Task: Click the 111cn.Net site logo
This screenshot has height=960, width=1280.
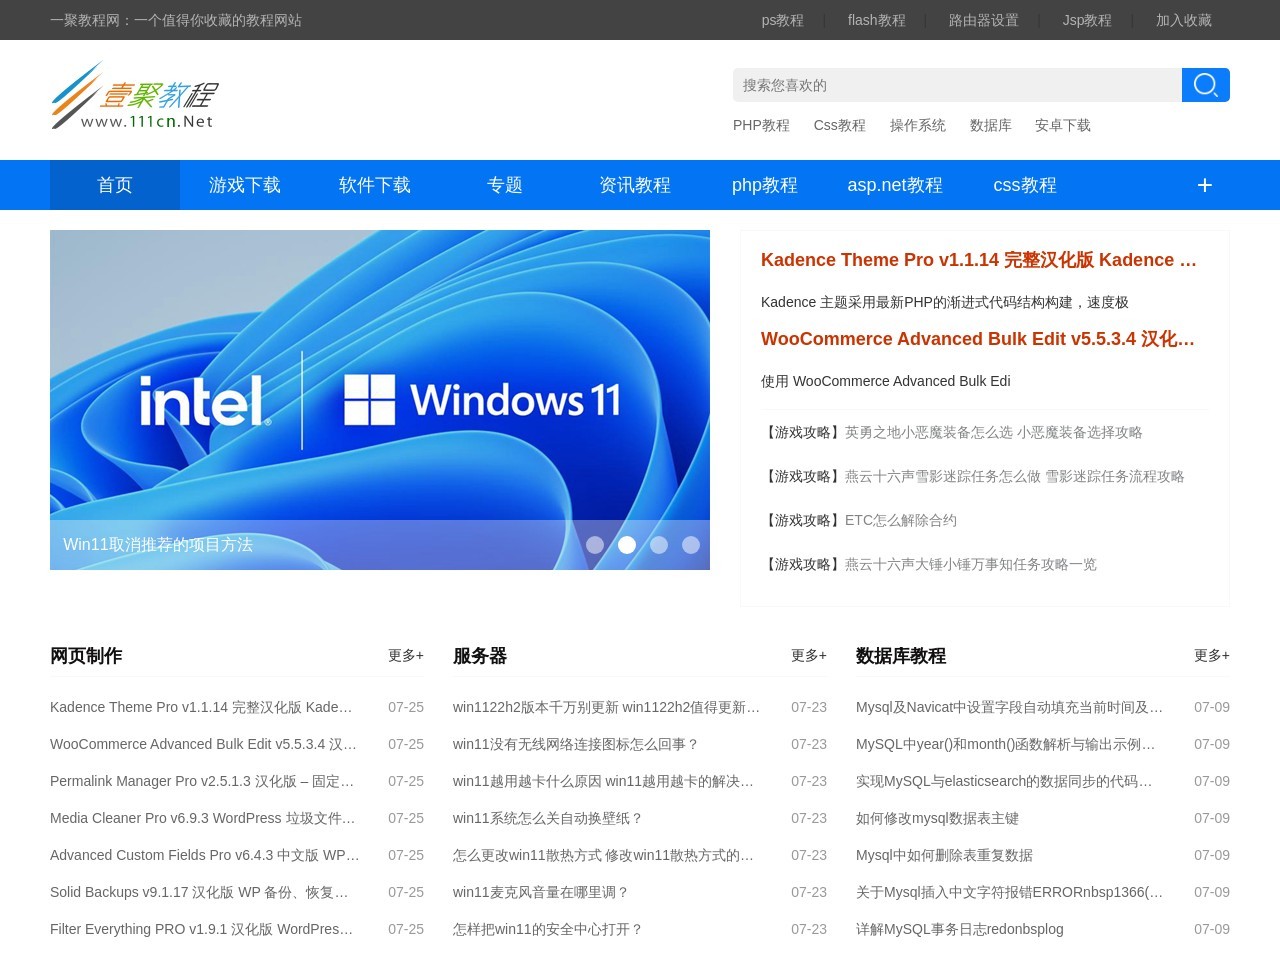Action: tap(134, 97)
